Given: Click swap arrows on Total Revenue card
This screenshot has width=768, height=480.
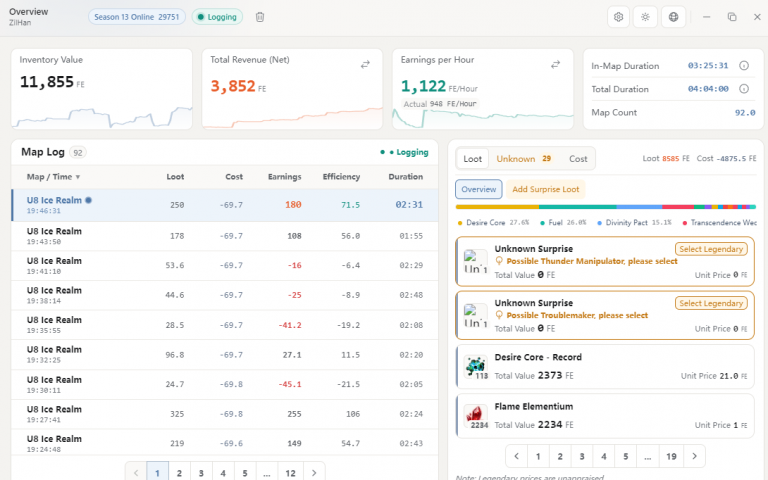Looking at the screenshot, I should [365, 64].
